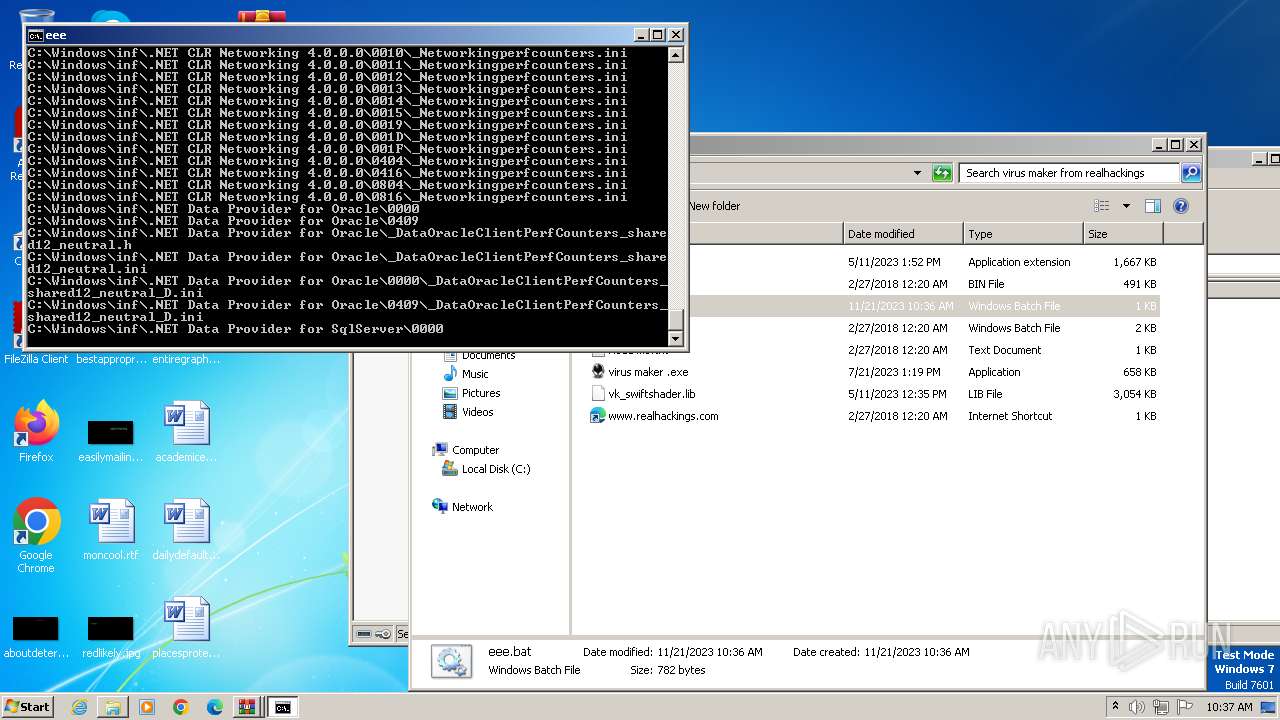The width and height of the screenshot is (1280, 720).
Task: Click the New folder toolbar button
Action: (714, 206)
